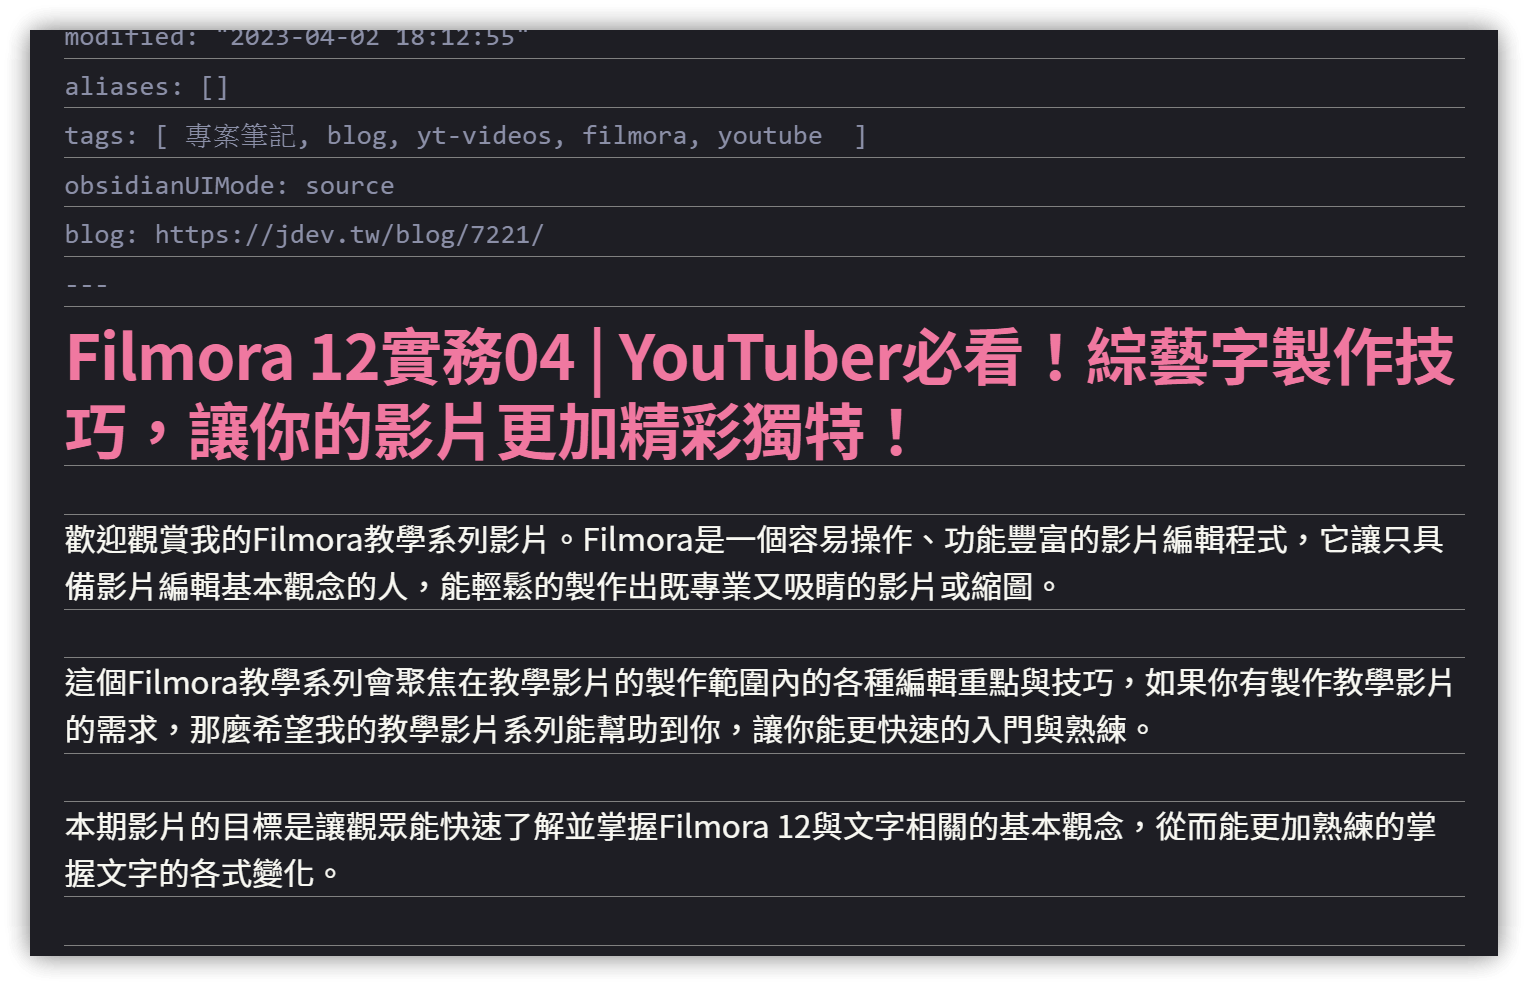Click the 'modified' date line

[x=296, y=39]
